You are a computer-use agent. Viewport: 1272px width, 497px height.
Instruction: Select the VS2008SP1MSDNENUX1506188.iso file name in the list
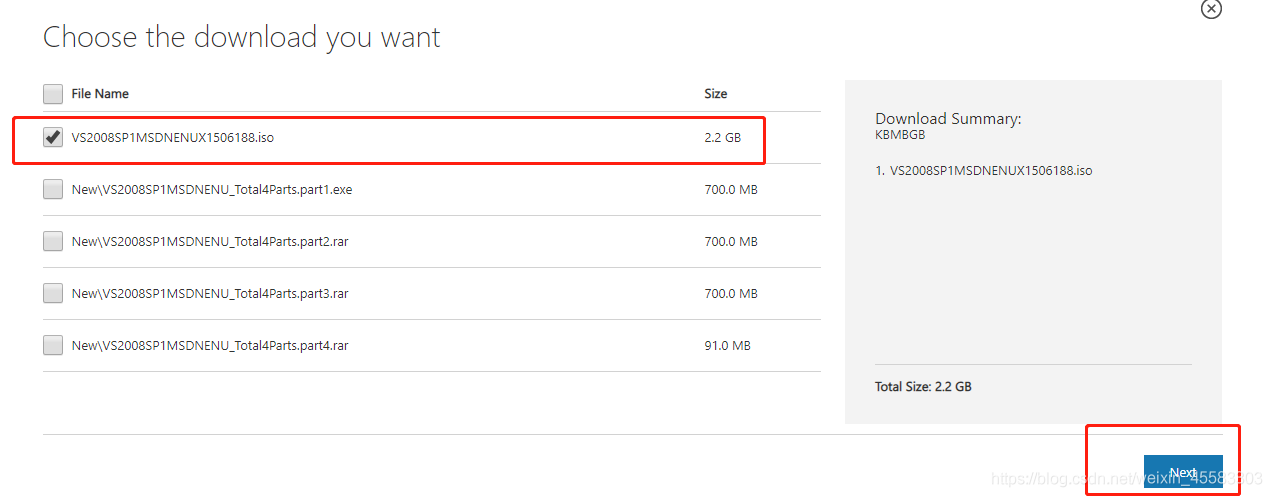point(173,138)
